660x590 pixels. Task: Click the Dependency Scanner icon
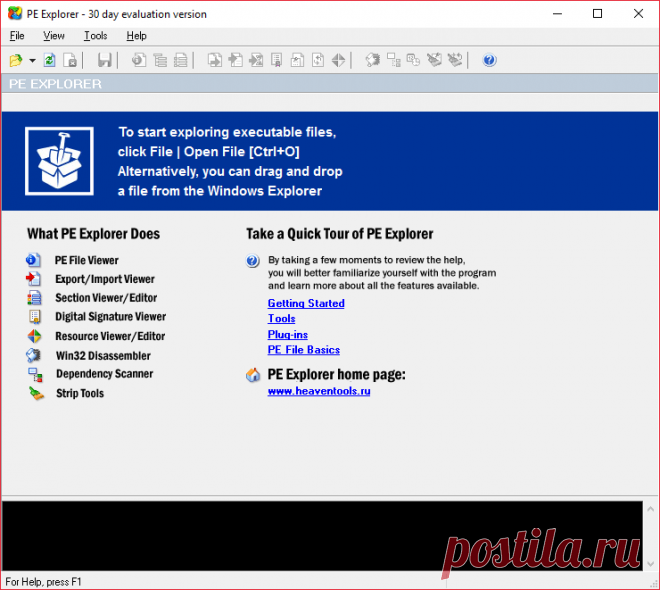[x=34, y=374]
